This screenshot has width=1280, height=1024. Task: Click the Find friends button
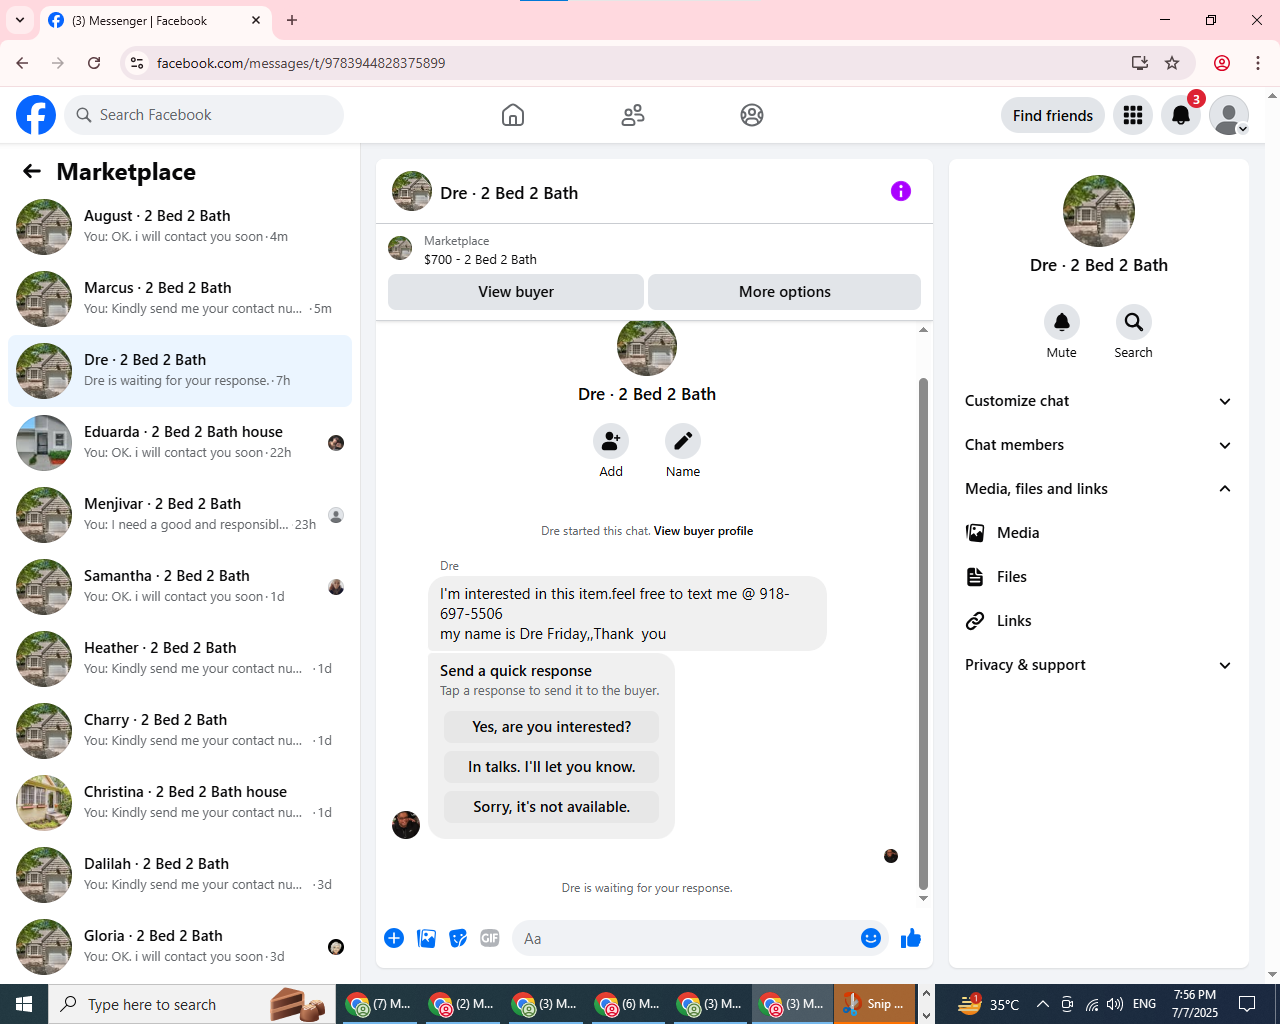click(x=1053, y=115)
